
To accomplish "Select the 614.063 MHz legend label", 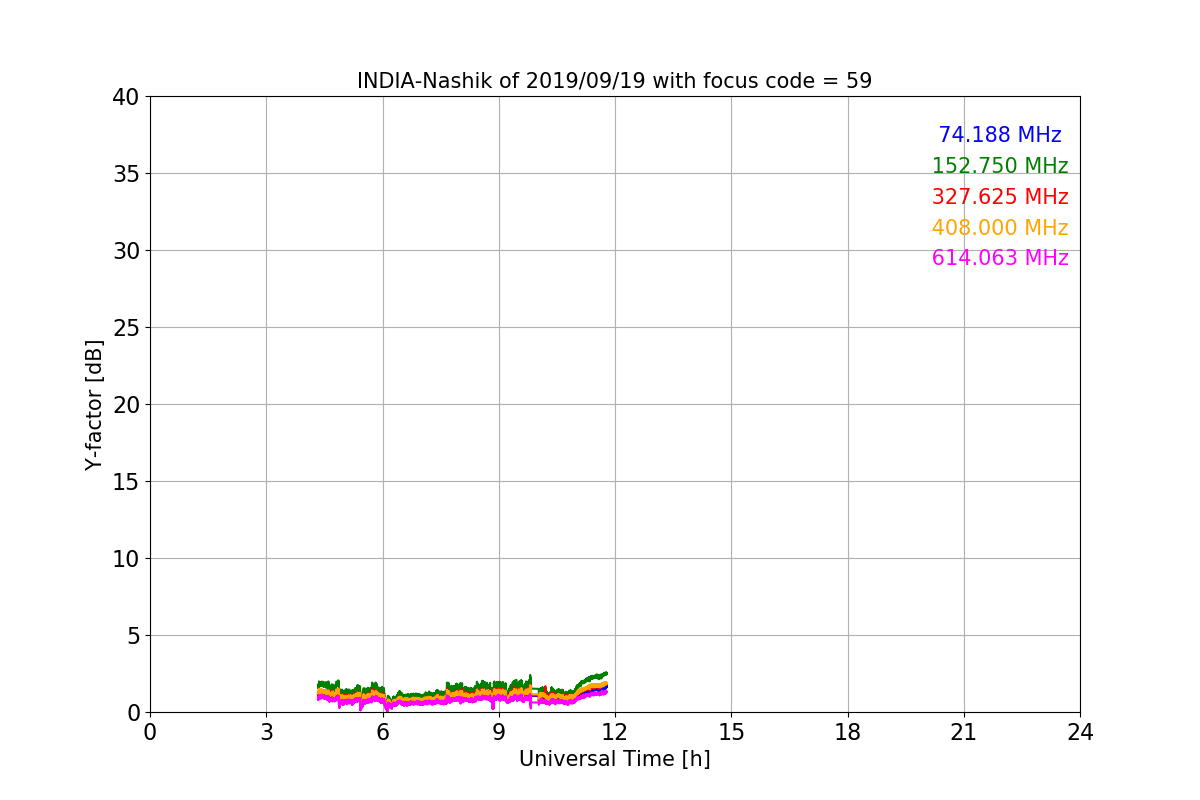I will pyautogui.click(x=1000, y=258).
